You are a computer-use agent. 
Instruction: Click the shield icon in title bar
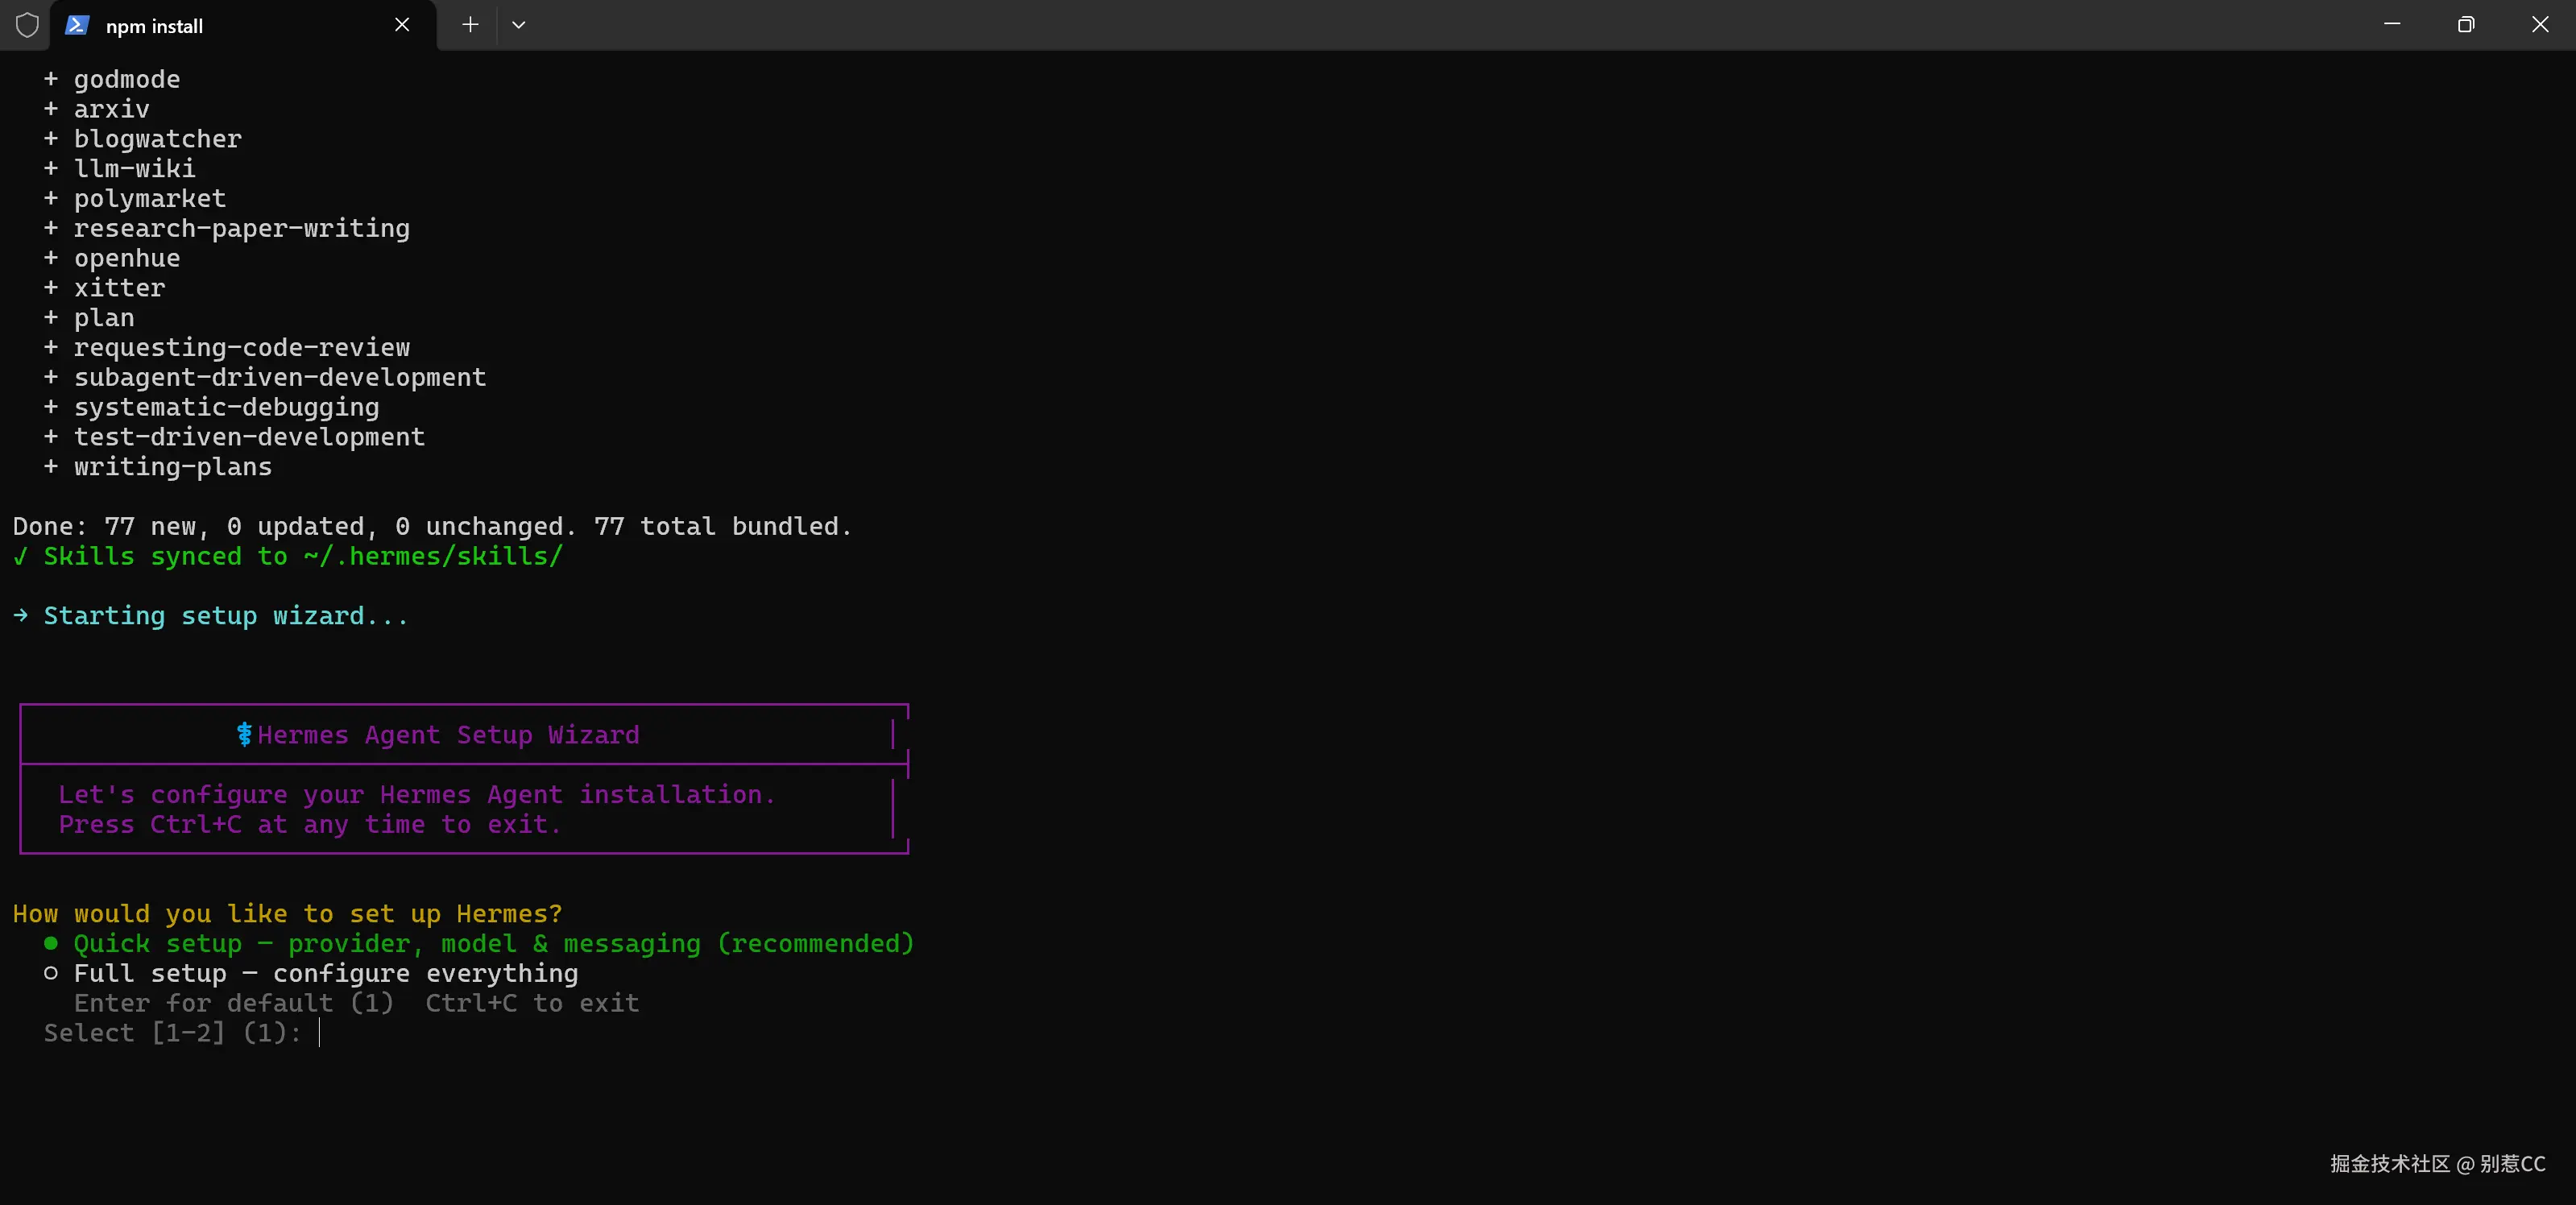pyautogui.click(x=27, y=25)
